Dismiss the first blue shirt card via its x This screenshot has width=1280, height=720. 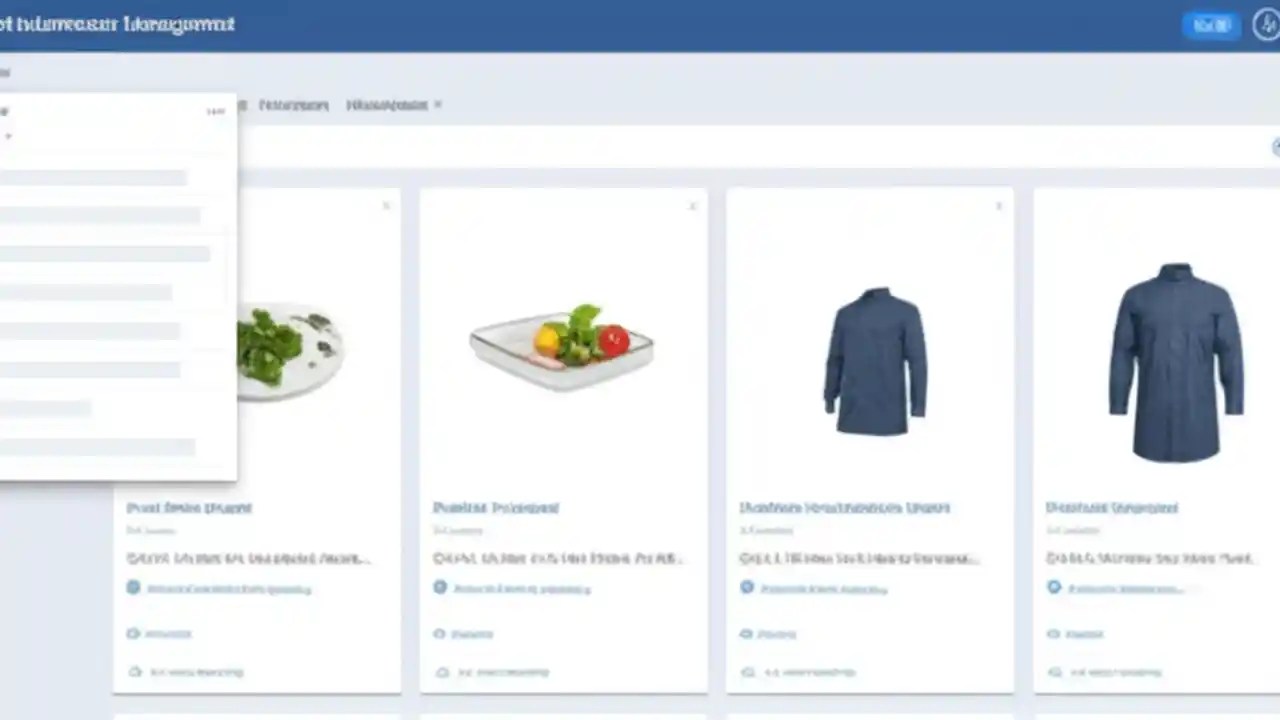[998, 206]
